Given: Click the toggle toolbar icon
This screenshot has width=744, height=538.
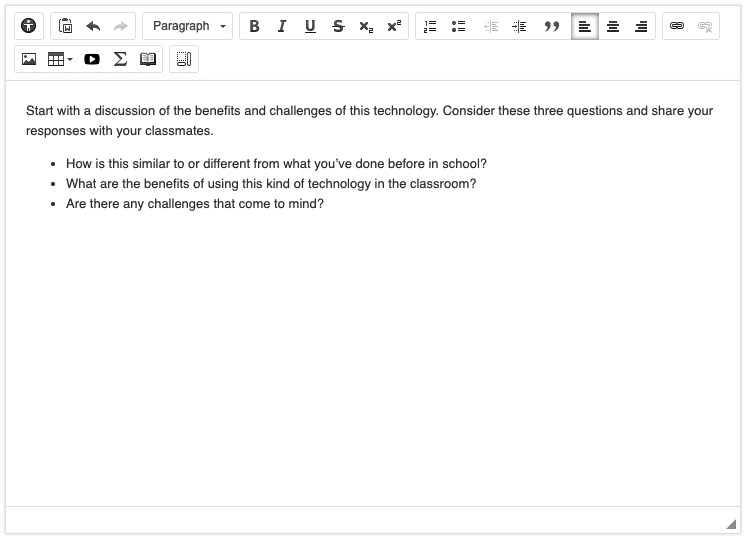Looking at the screenshot, I should pos(184,59).
